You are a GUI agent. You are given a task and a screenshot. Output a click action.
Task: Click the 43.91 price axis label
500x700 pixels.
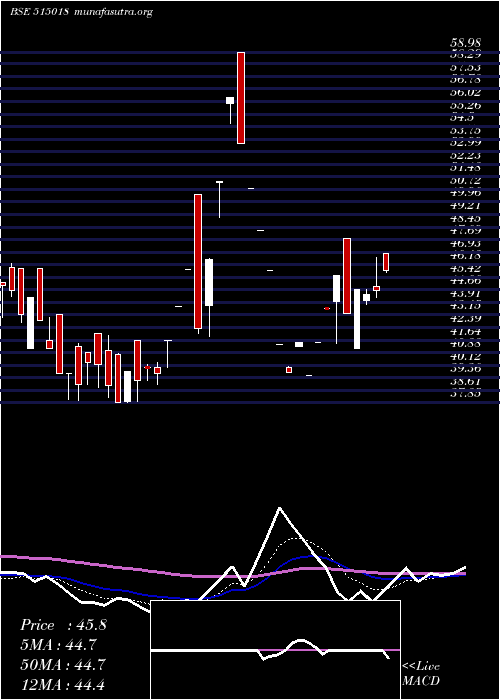point(465,294)
